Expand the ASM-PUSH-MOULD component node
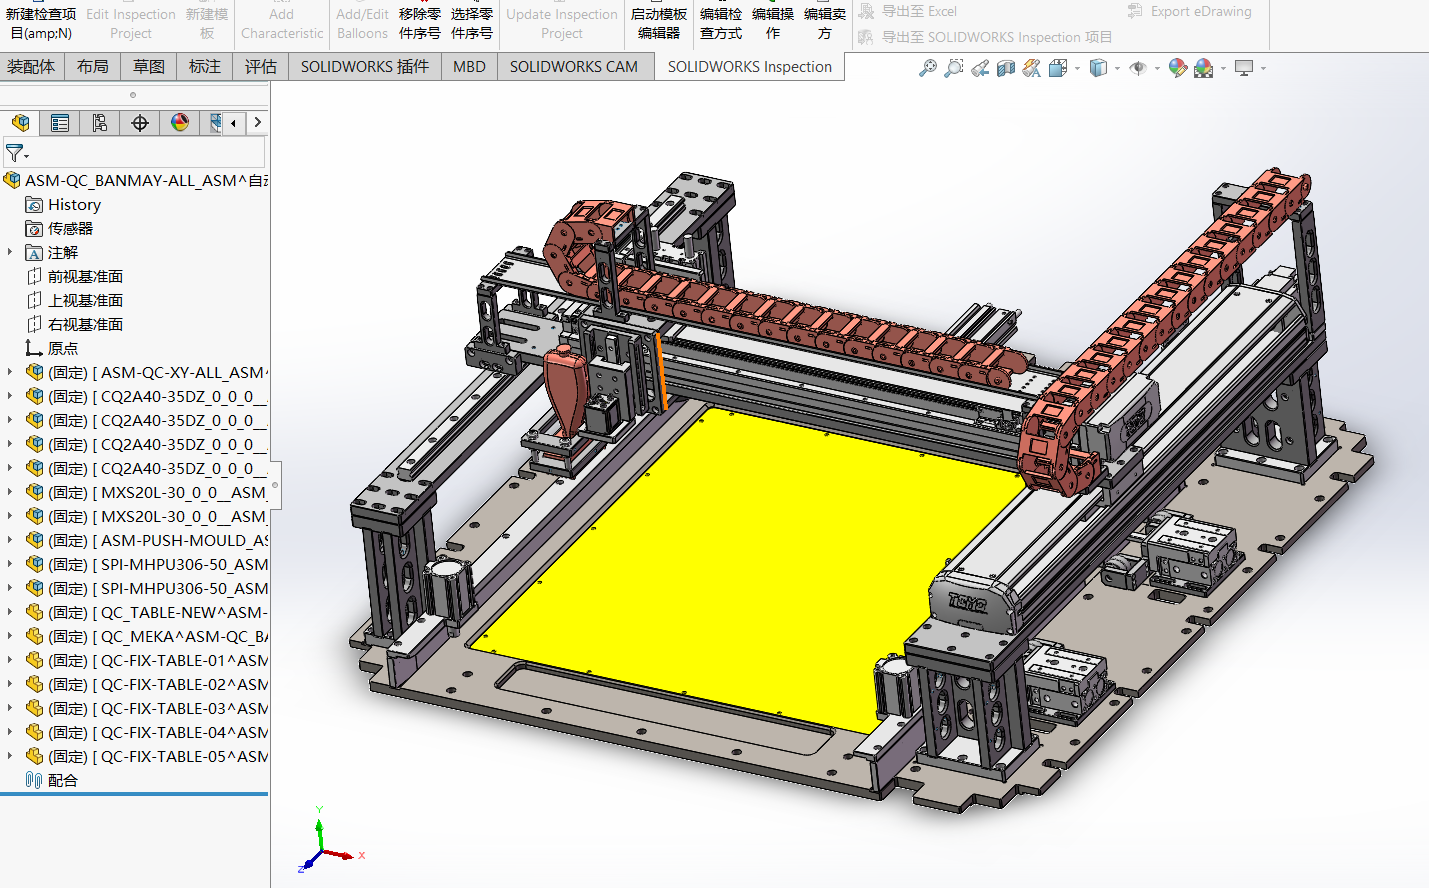Screen dimensions: 1429x888 click(x=10, y=540)
